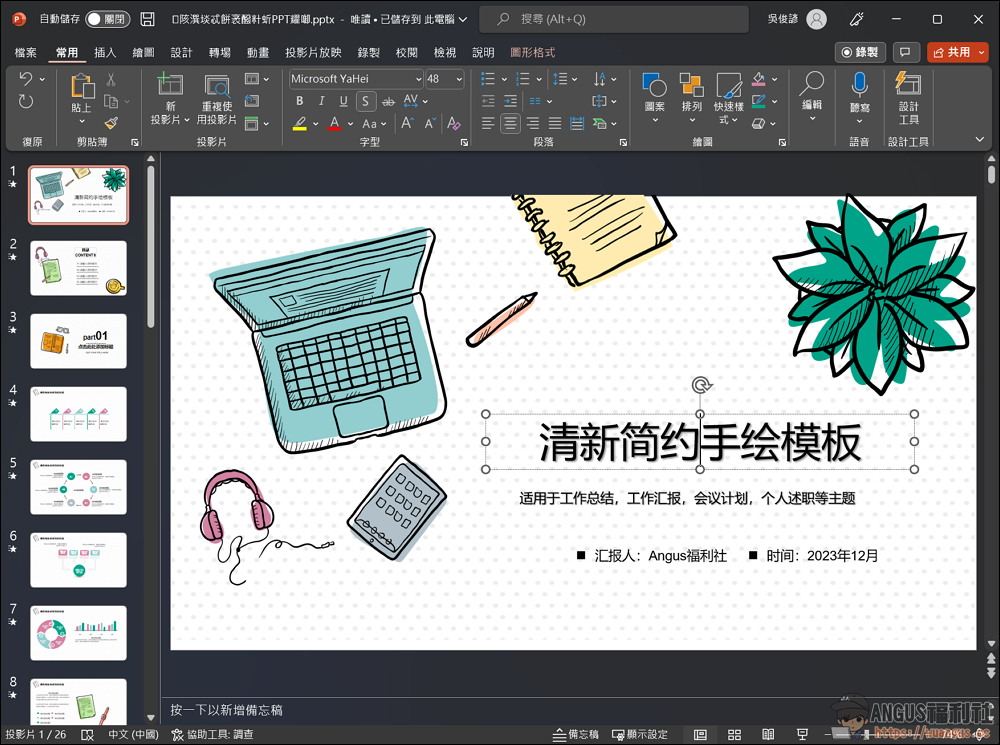The height and width of the screenshot is (745, 1000).
Task: Collapse the ribbon chevron
Action: 979,140
